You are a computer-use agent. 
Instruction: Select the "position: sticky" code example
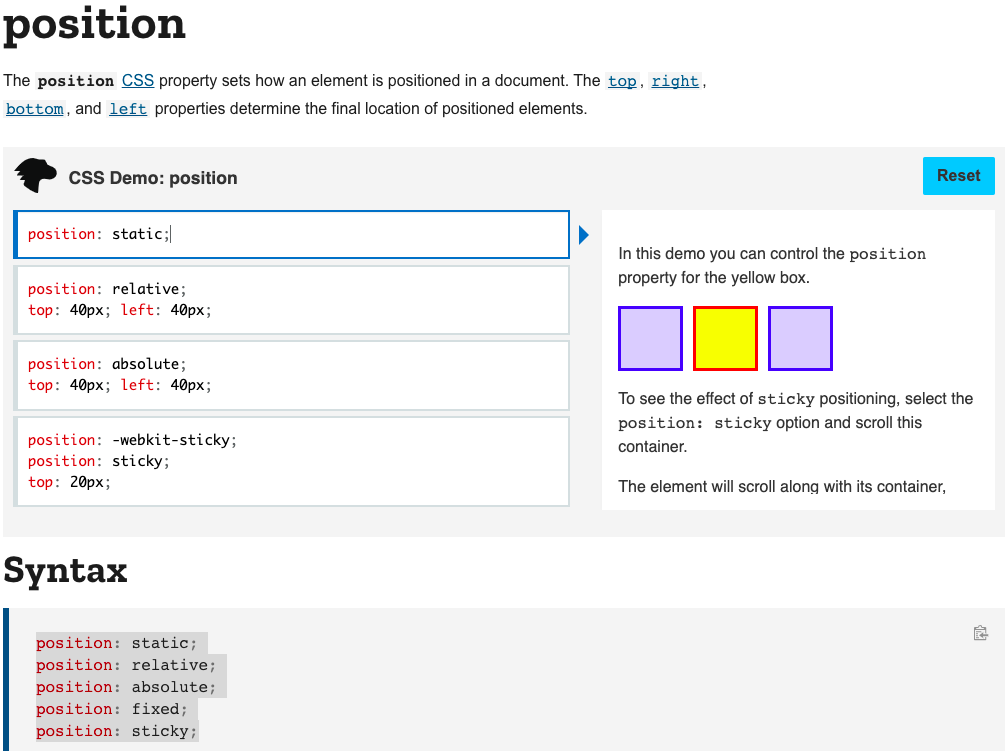(292, 461)
